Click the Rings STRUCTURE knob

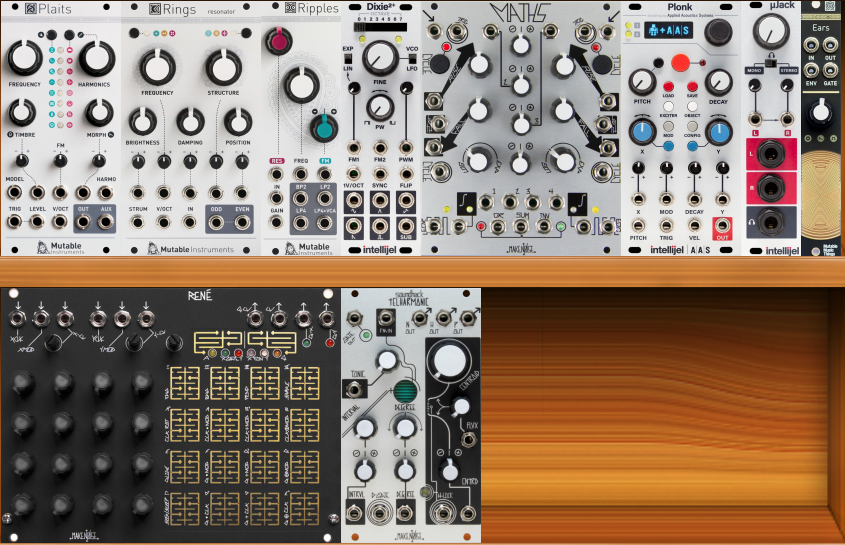click(x=223, y=68)
